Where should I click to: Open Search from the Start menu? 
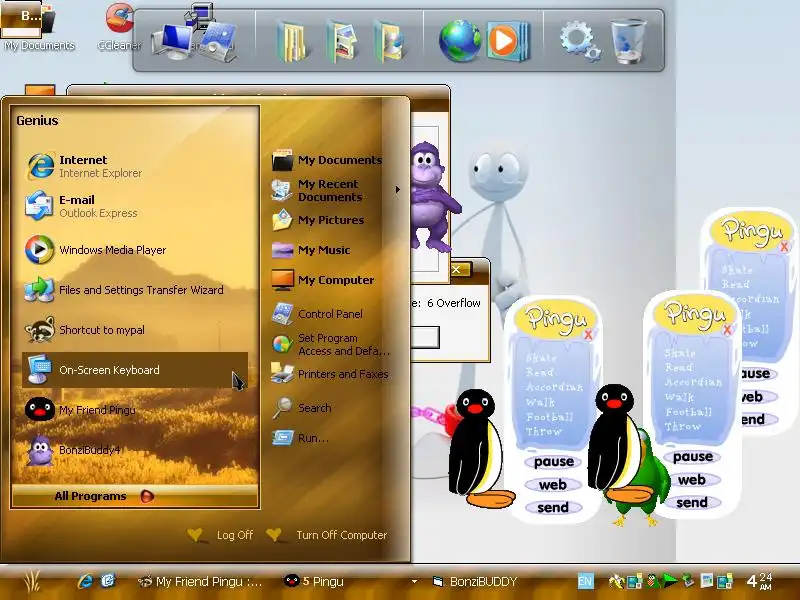[x=328, y=408]
